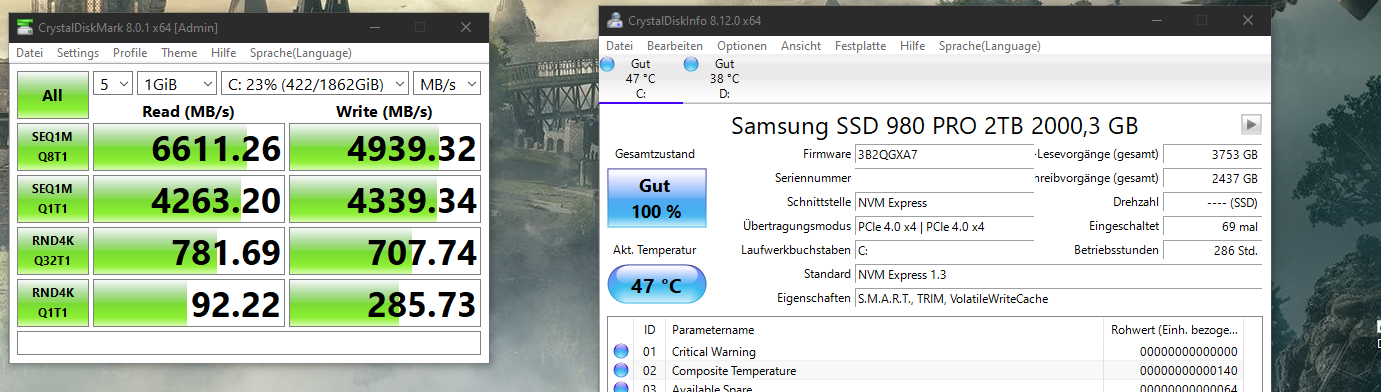Screen dimensions: 1389x392
Task: Click the Schnittstelle field NVM Express
Action: [x=943, y=202]
